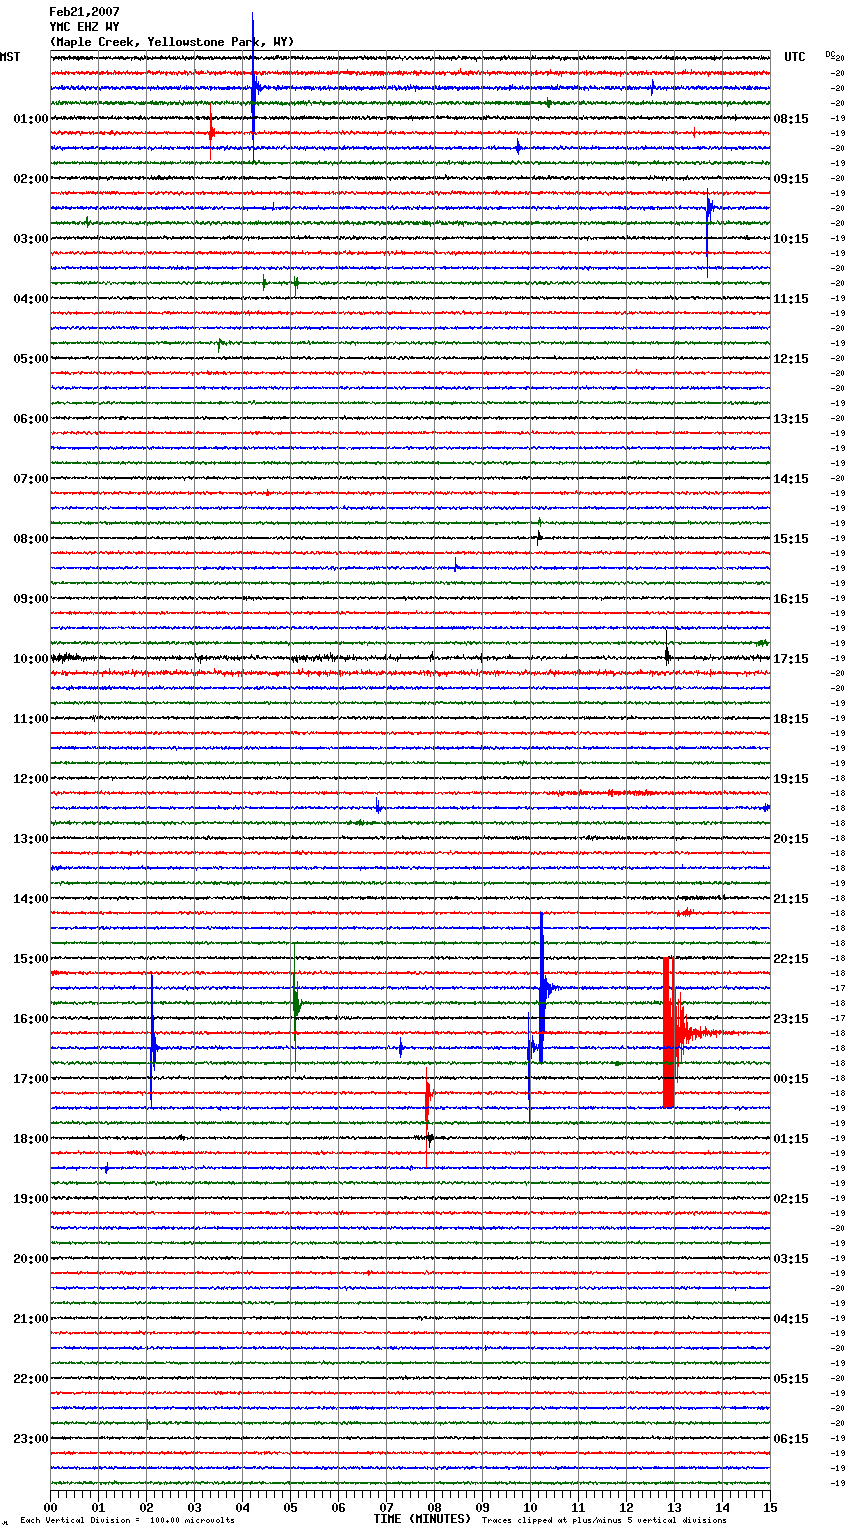850x1534 pixels.
Task: Select the 02:00 MST row label
Action: click(31, 179)
